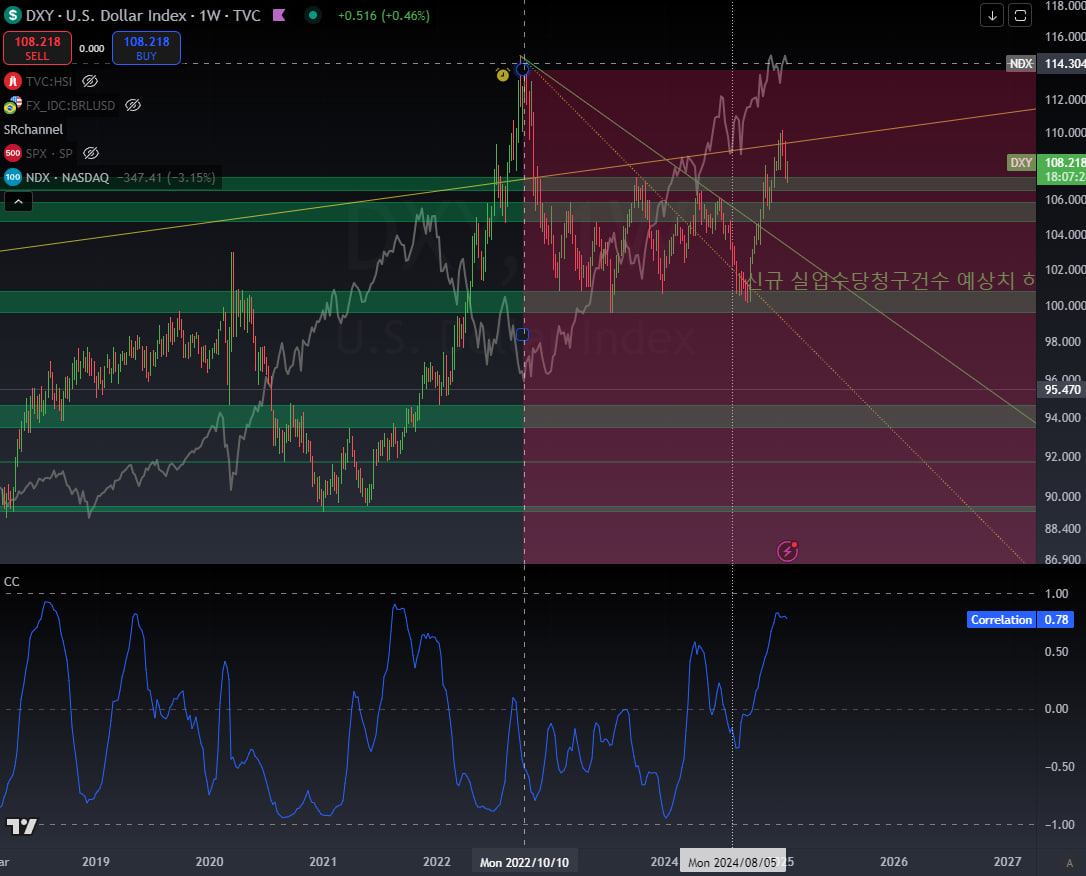
Task: Click the 1W interval in the chart title
Action: [x=193, y=15]
